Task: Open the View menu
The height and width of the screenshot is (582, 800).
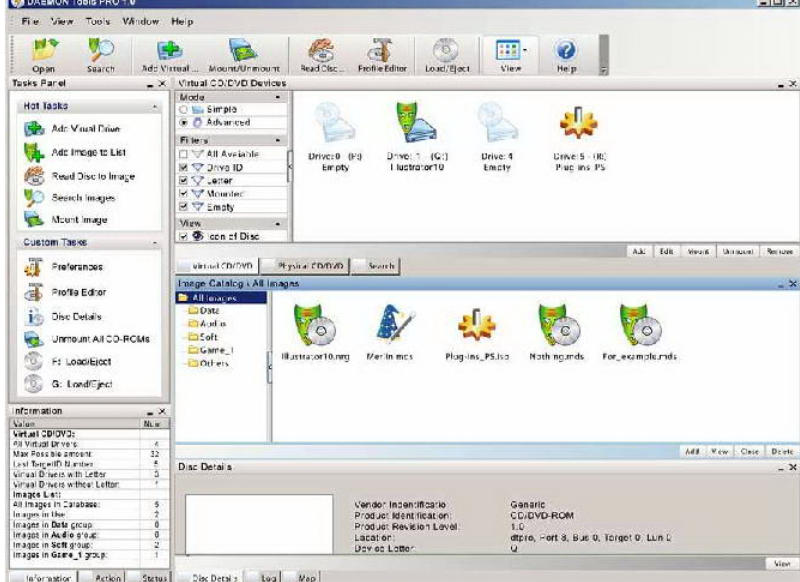Action: pos(62,21)
